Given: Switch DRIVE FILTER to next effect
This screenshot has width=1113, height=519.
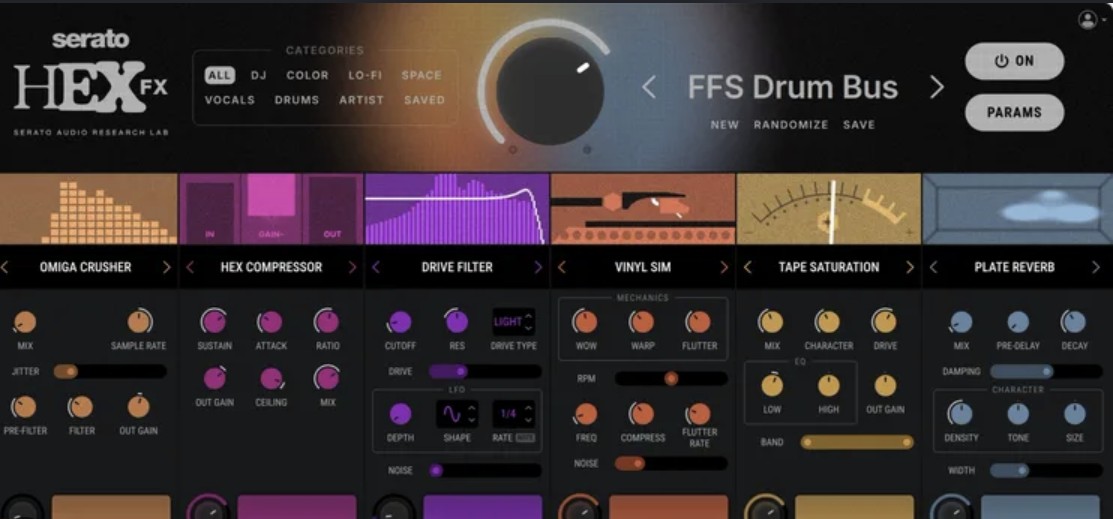Looking at the screenshot, I should (538, 267).
